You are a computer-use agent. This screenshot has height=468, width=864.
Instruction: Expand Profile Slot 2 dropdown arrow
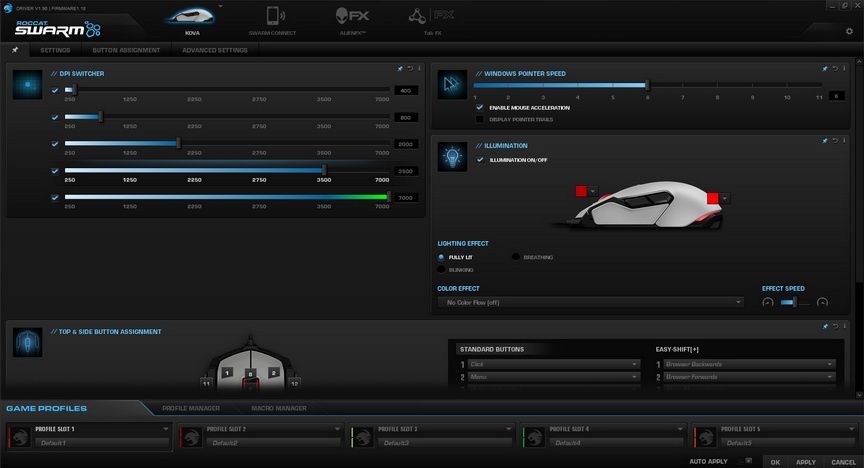click(337, 428)
